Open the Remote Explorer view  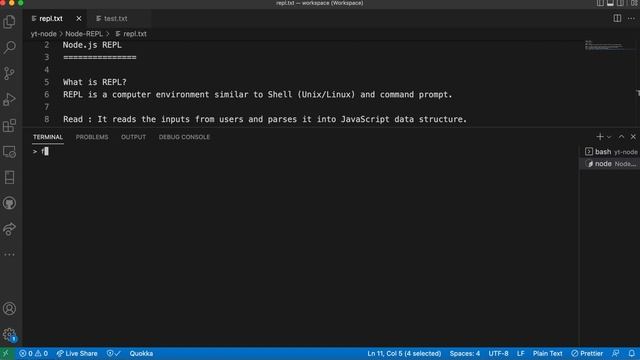[9, 152]
